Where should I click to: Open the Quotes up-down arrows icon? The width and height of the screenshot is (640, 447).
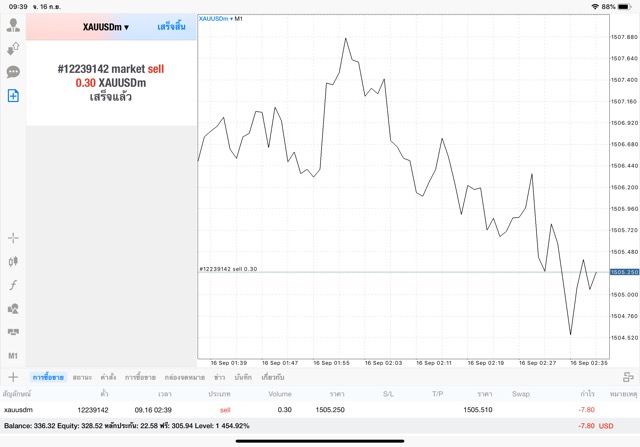[x=13, y=48]
